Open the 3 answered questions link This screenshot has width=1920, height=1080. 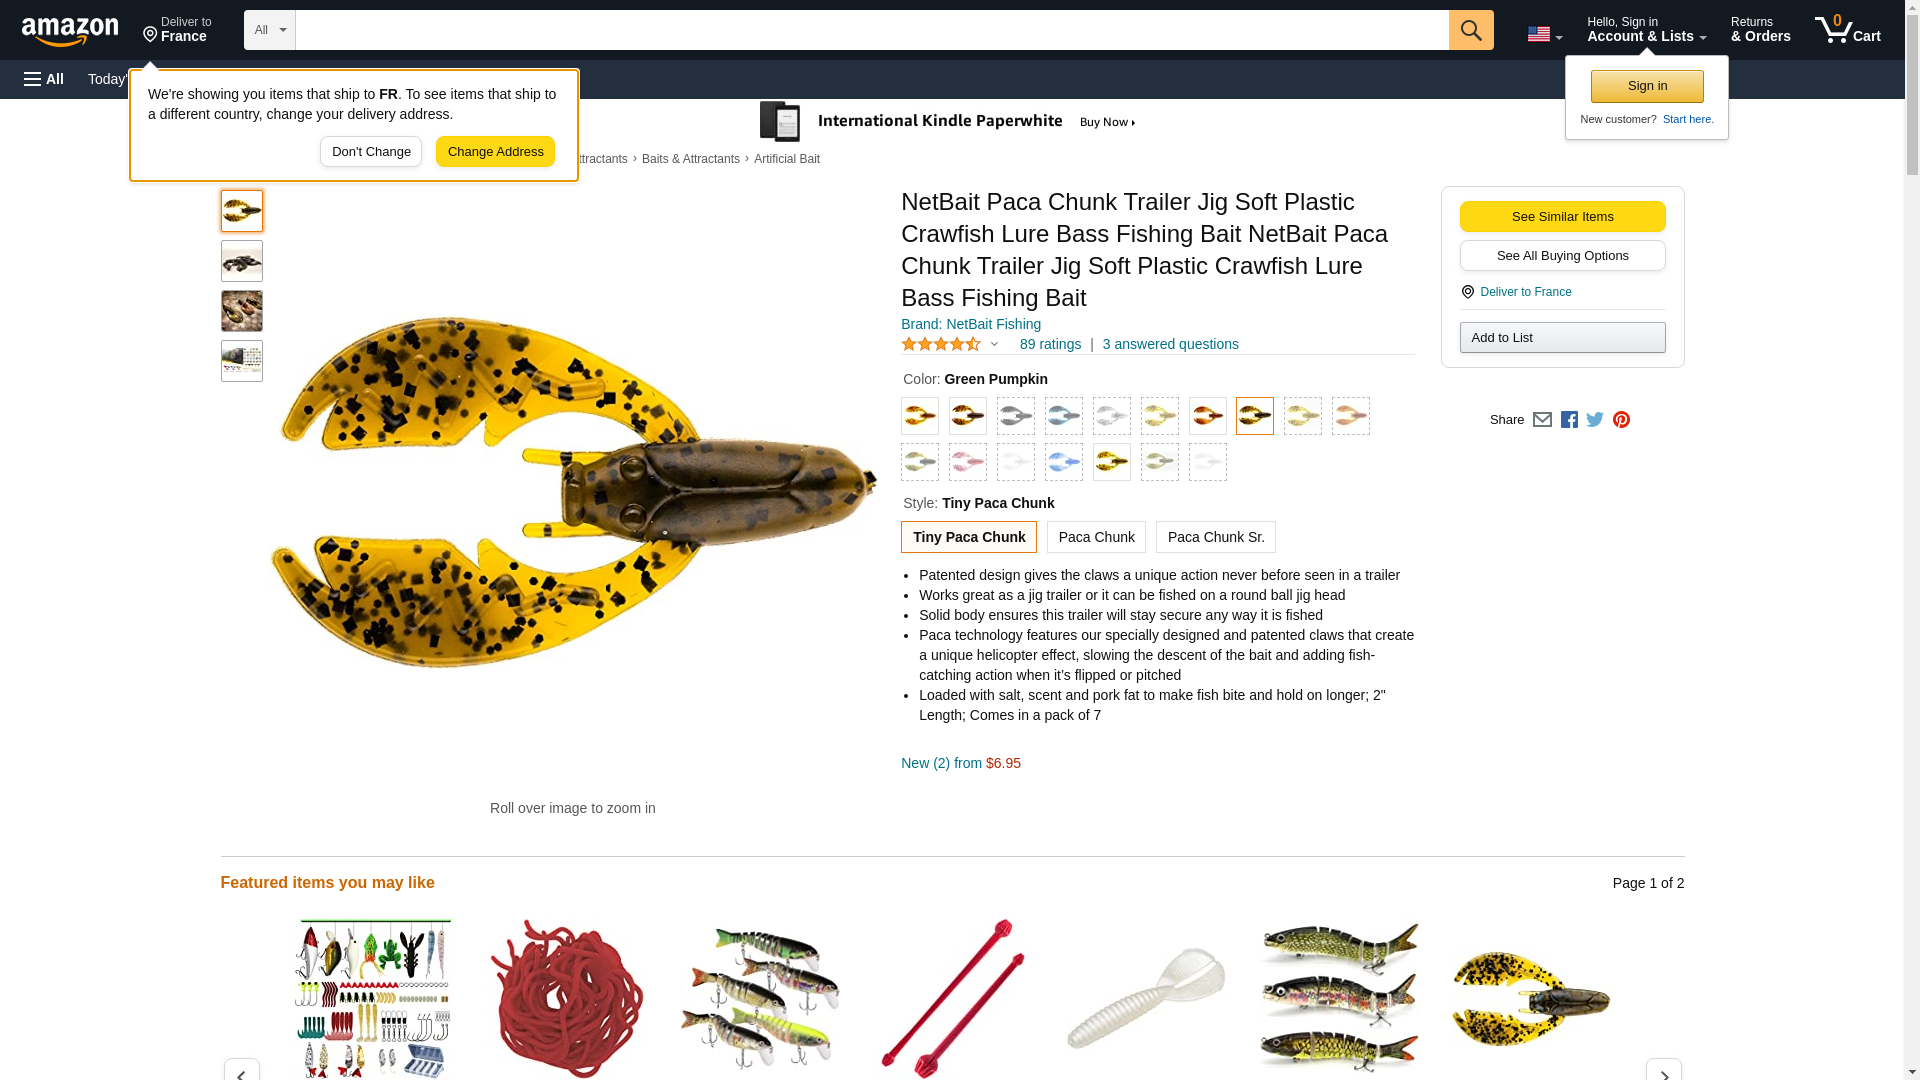click(1170, 344)
